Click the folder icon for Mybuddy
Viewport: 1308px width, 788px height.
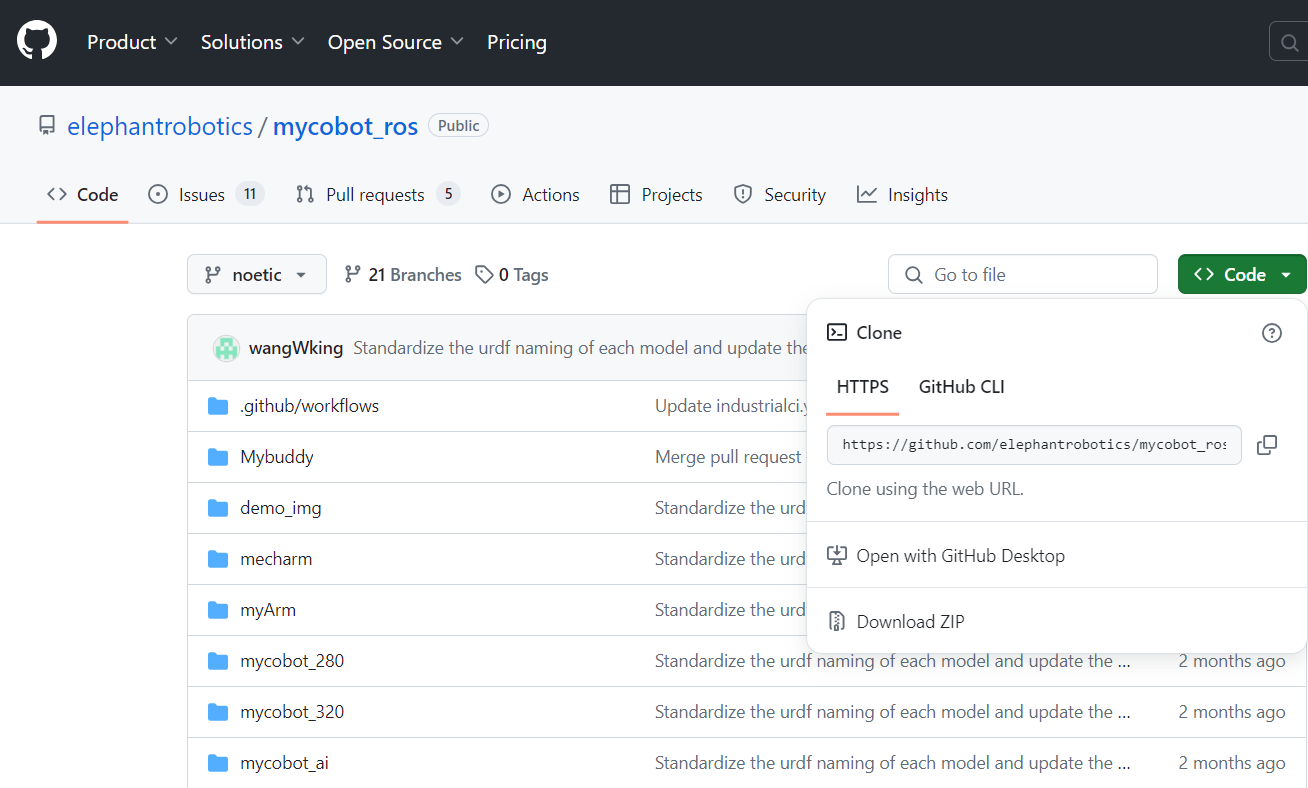click(218, 457)
